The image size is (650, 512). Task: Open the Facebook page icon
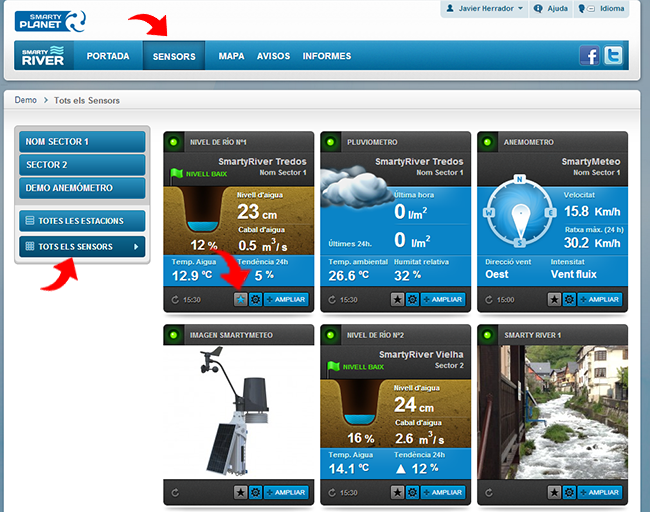point(590,56)
